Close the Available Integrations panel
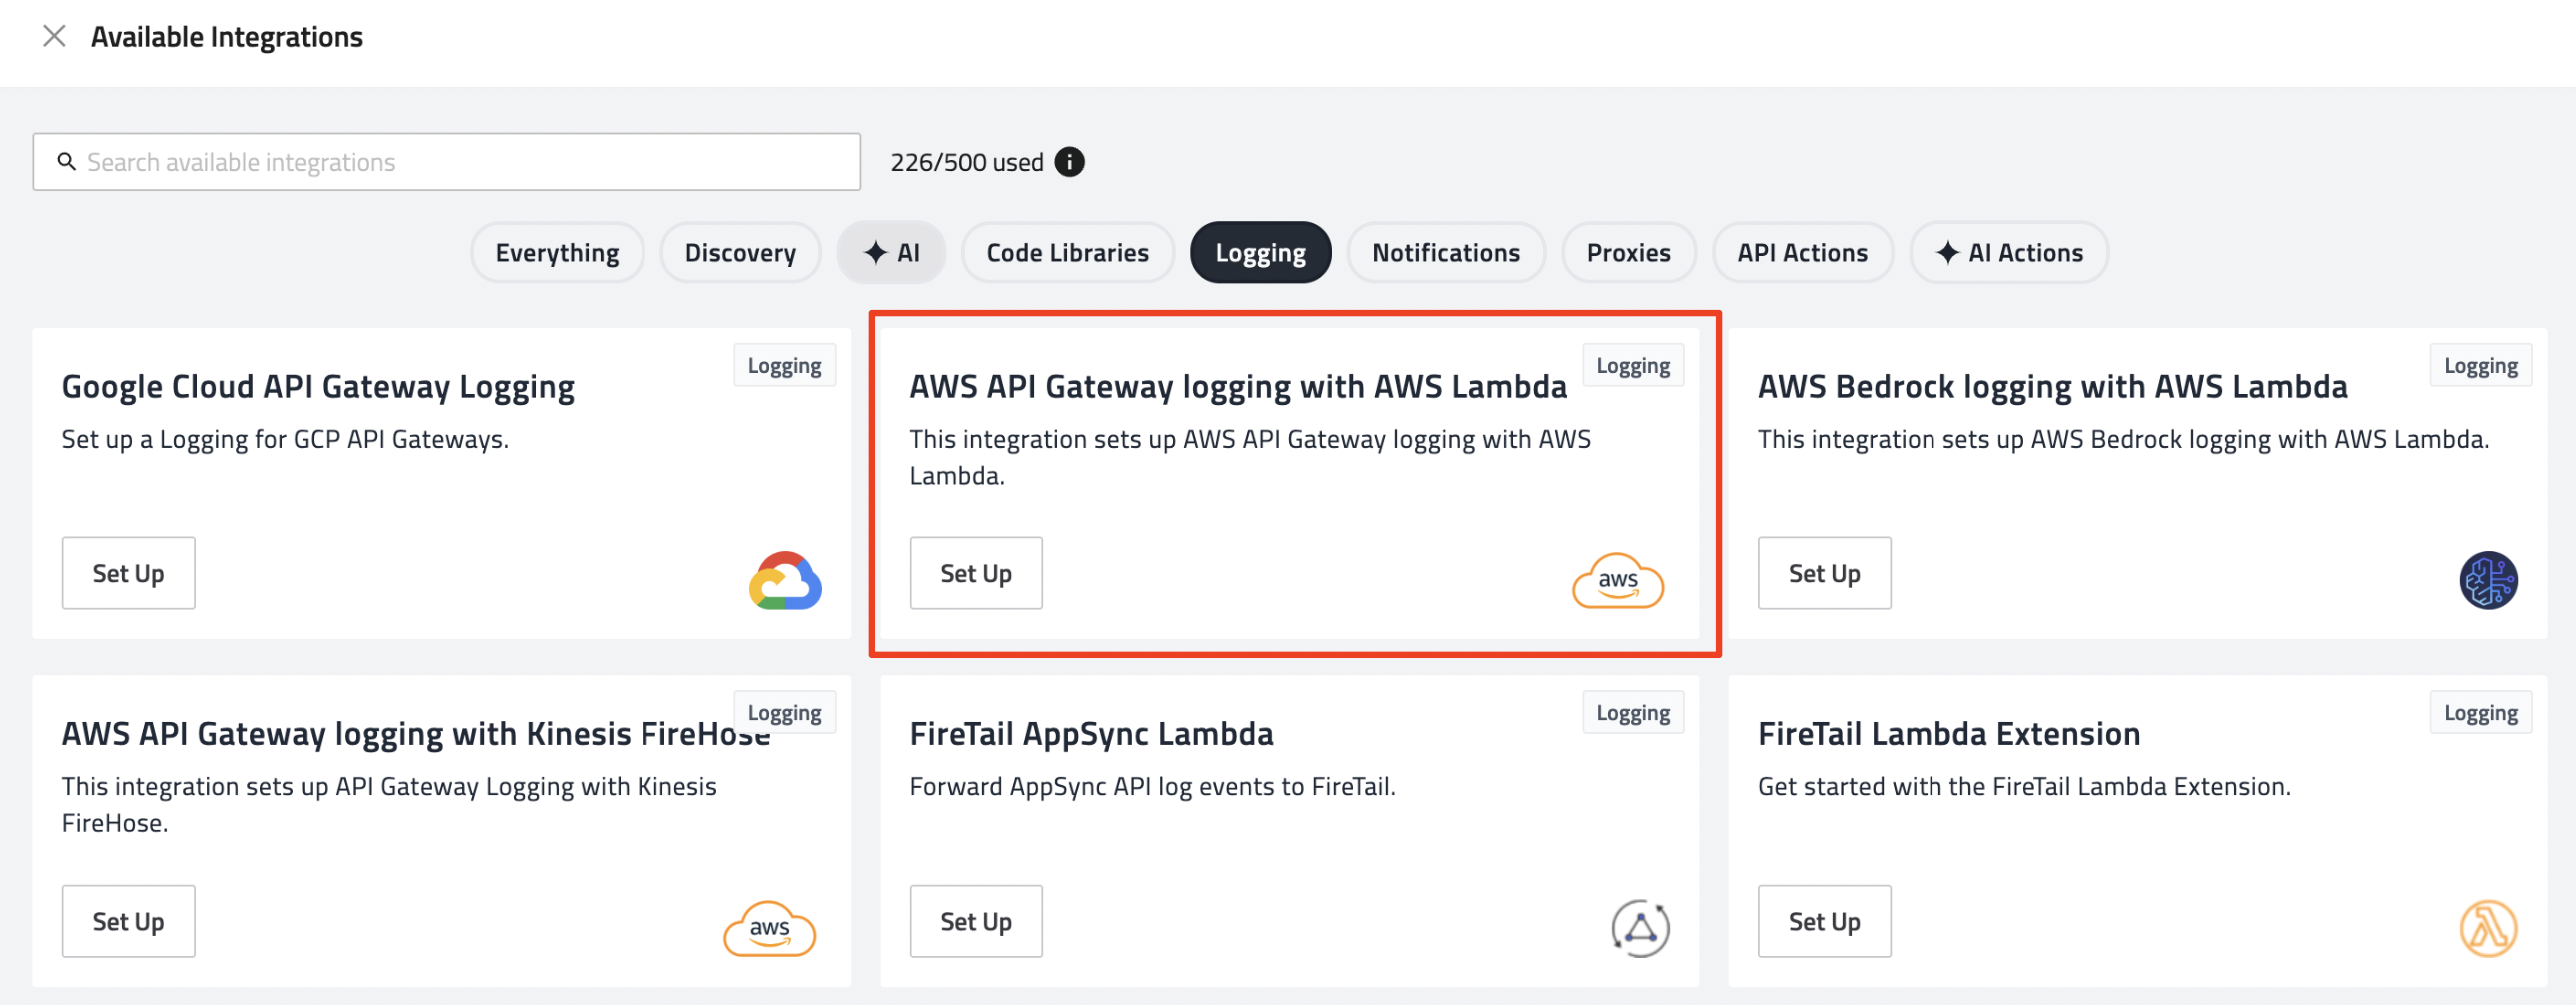Screen dimensions: 2576x1005 click(x=54, y=37)
